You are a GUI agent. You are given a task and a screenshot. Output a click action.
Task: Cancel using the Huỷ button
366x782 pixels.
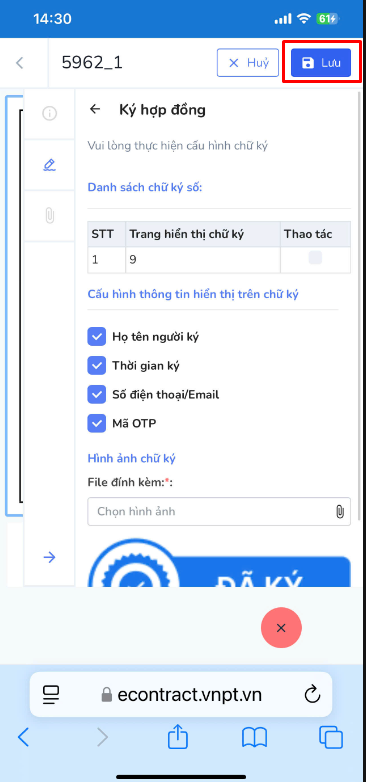(x=247, y=63)
